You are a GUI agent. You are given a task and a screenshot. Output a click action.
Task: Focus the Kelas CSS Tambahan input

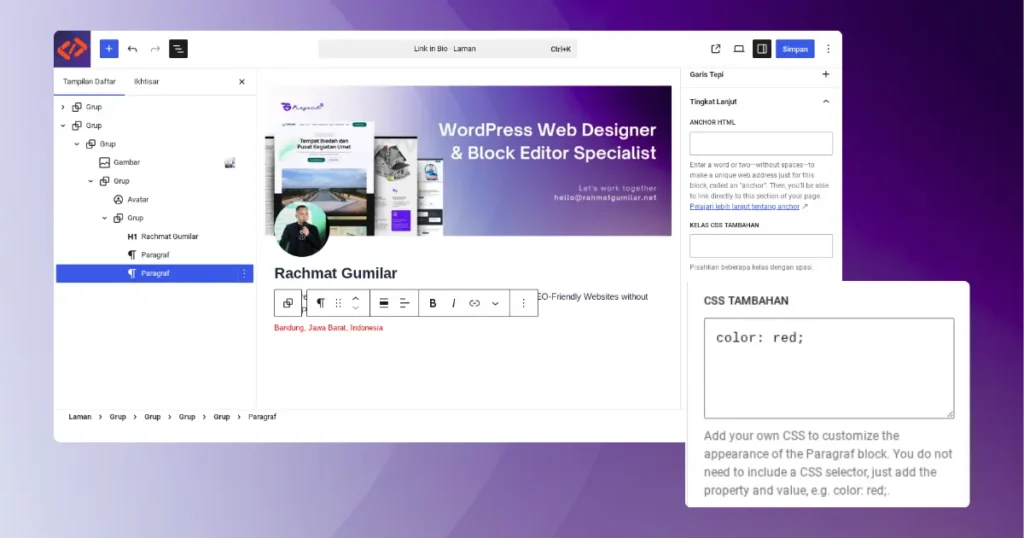pos(761,246)
